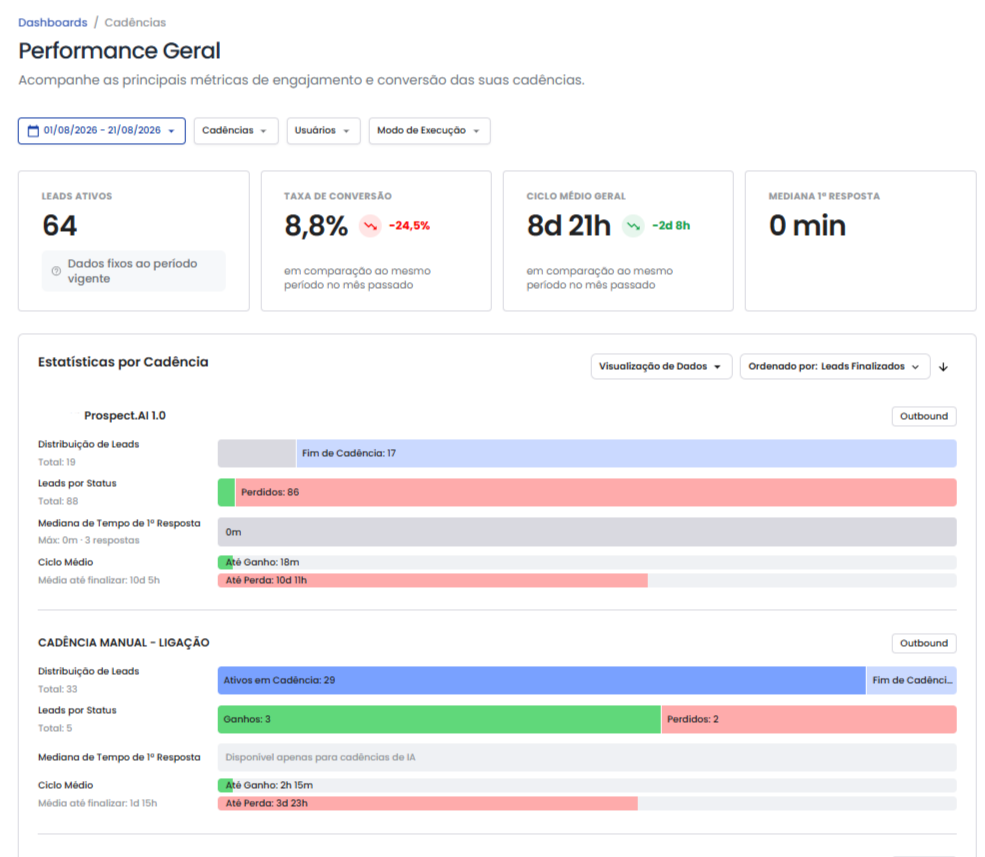
Task: Click the "-2d 8h" variation value
Action: pos(671,226)
